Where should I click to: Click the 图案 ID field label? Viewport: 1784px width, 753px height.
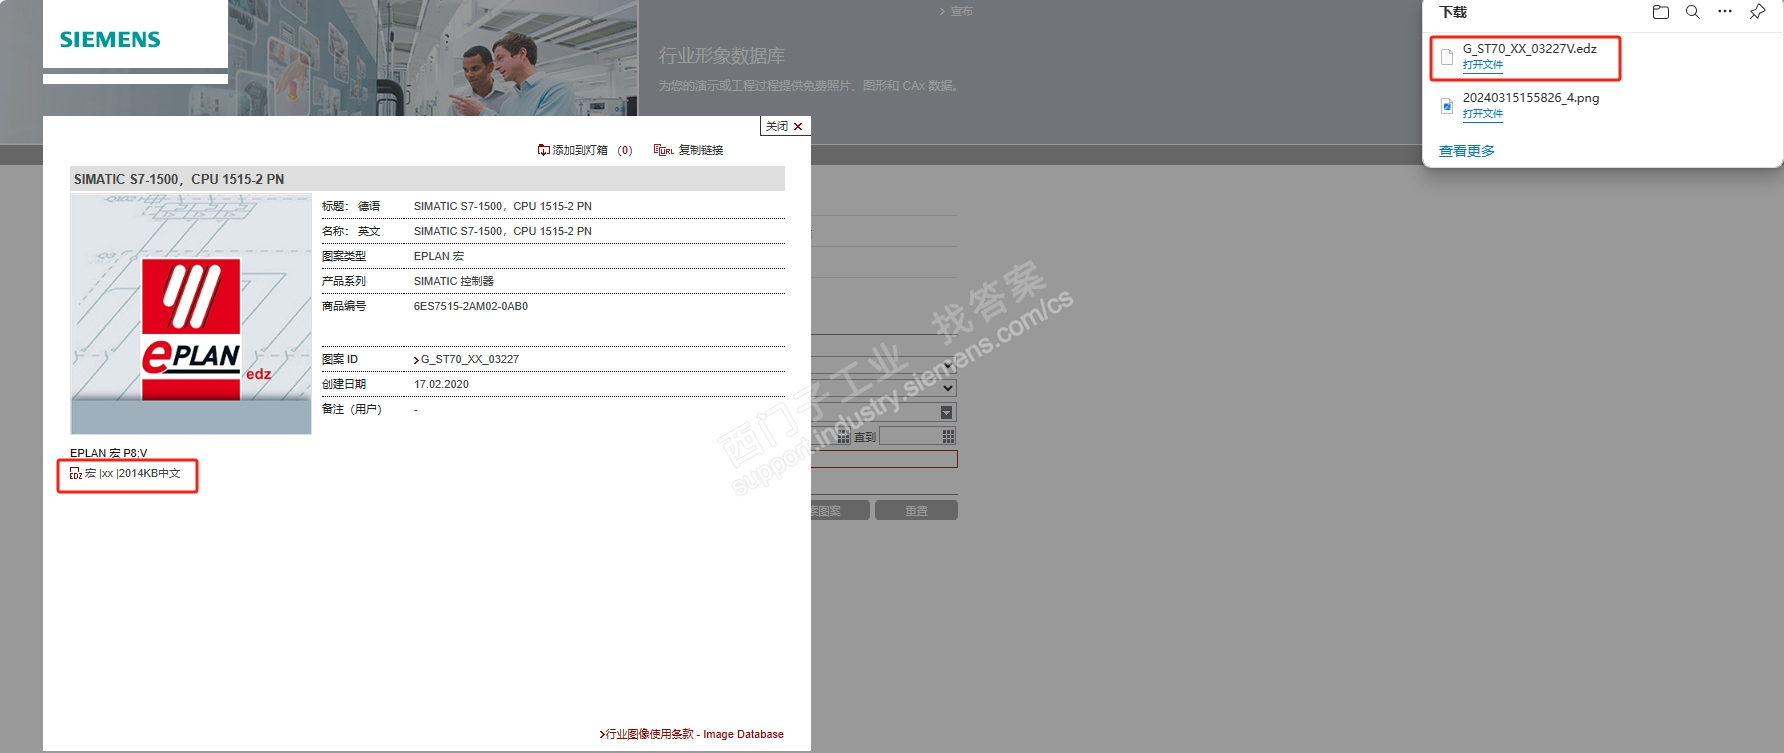(340, 359)
